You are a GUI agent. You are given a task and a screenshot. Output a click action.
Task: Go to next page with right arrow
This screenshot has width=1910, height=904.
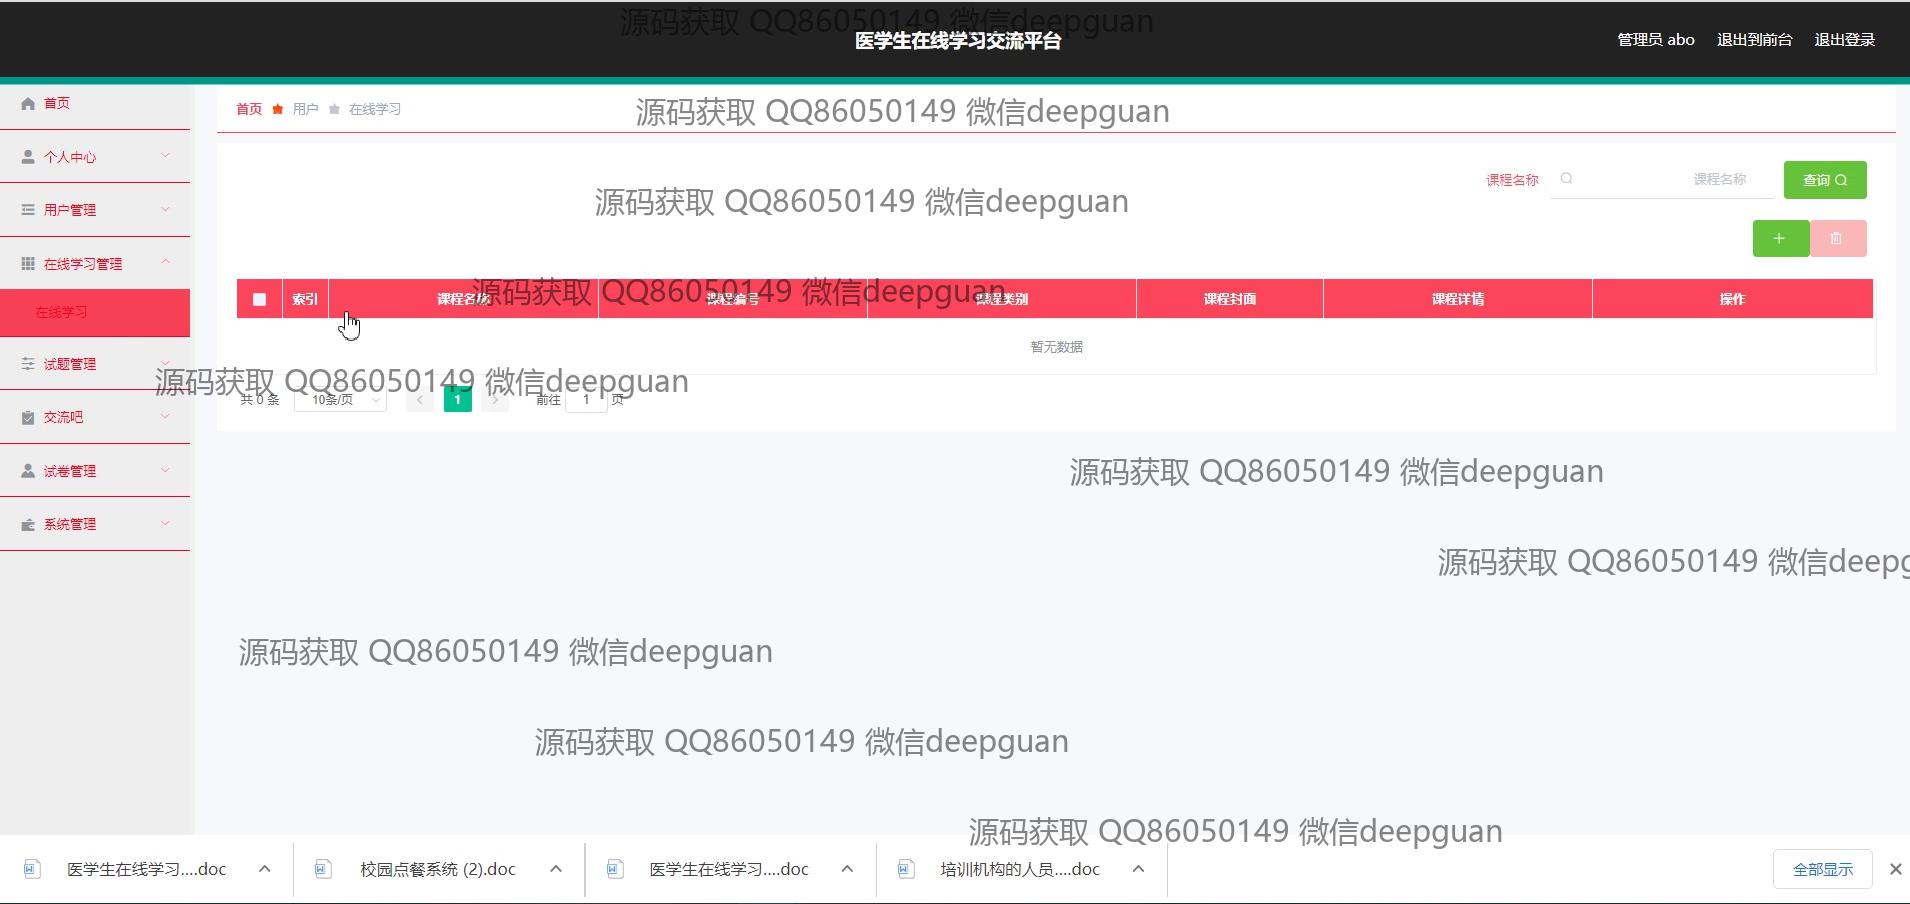[x=495, y=400]
